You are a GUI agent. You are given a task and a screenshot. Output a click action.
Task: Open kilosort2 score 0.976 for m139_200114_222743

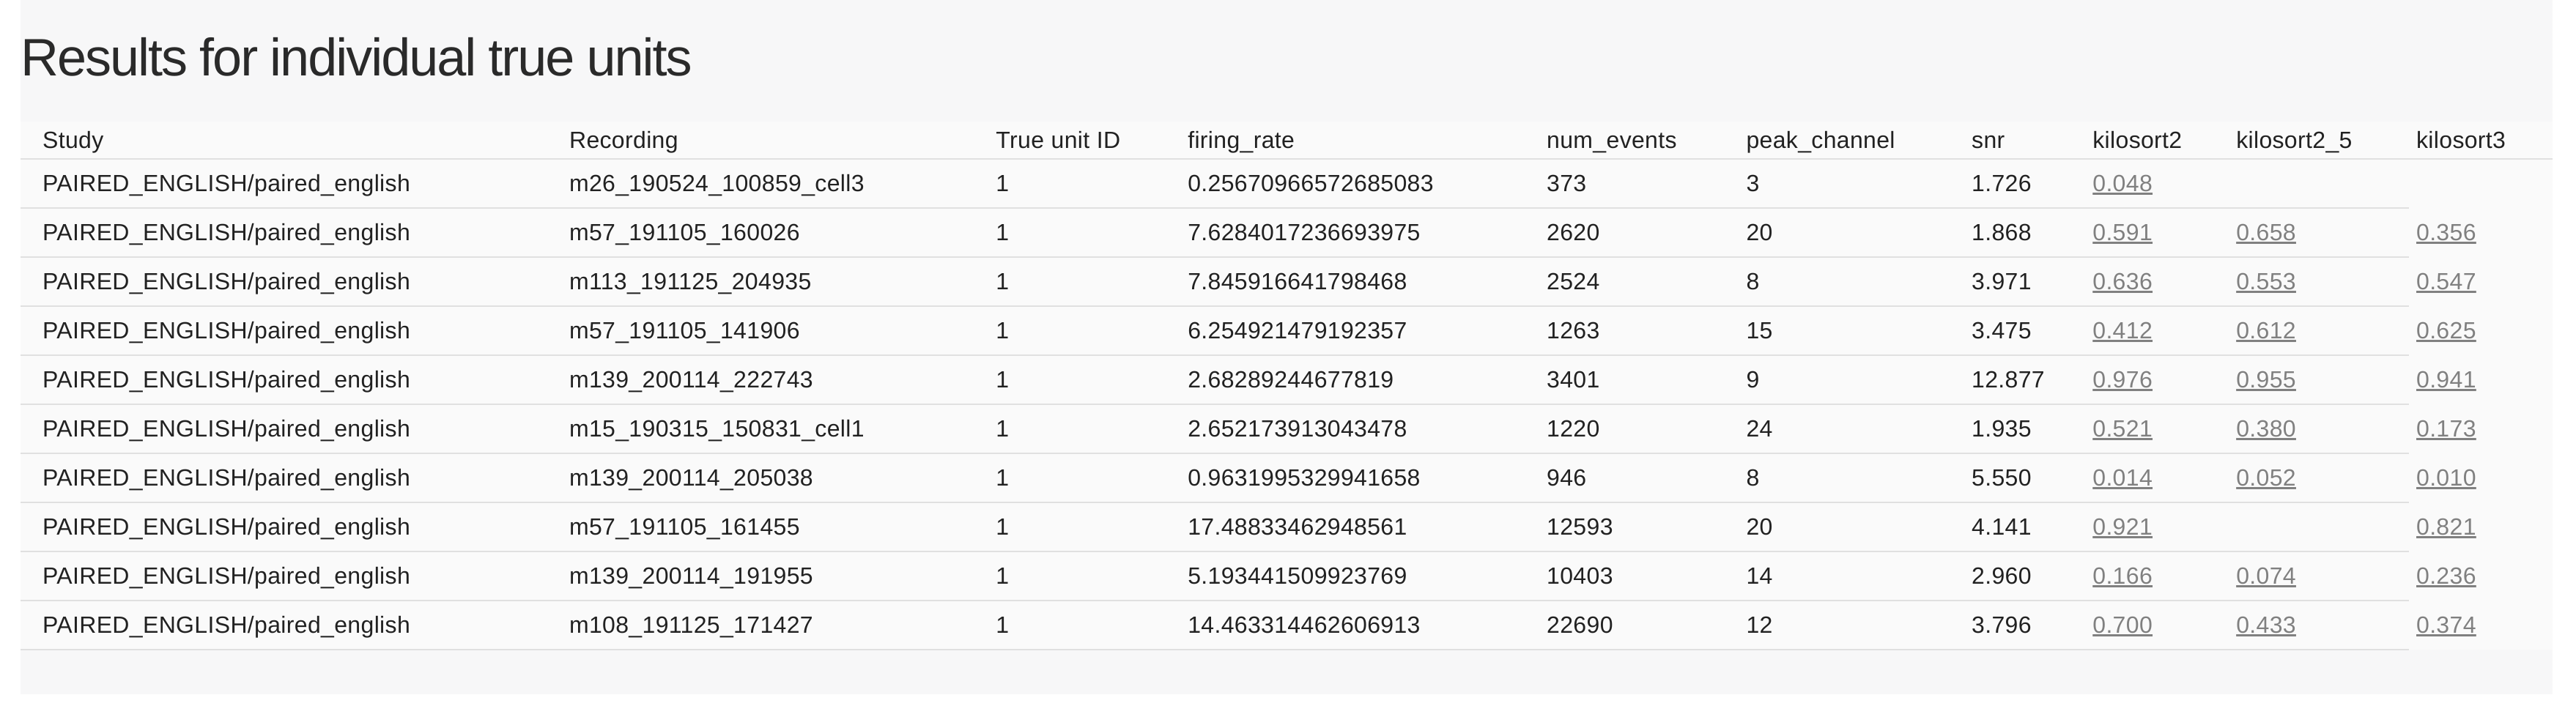pyautogui.click(x=2121, y=379)
